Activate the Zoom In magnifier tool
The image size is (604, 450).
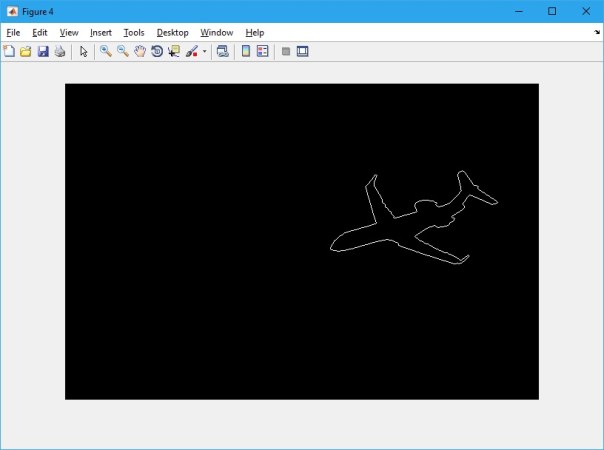[106, 51]
